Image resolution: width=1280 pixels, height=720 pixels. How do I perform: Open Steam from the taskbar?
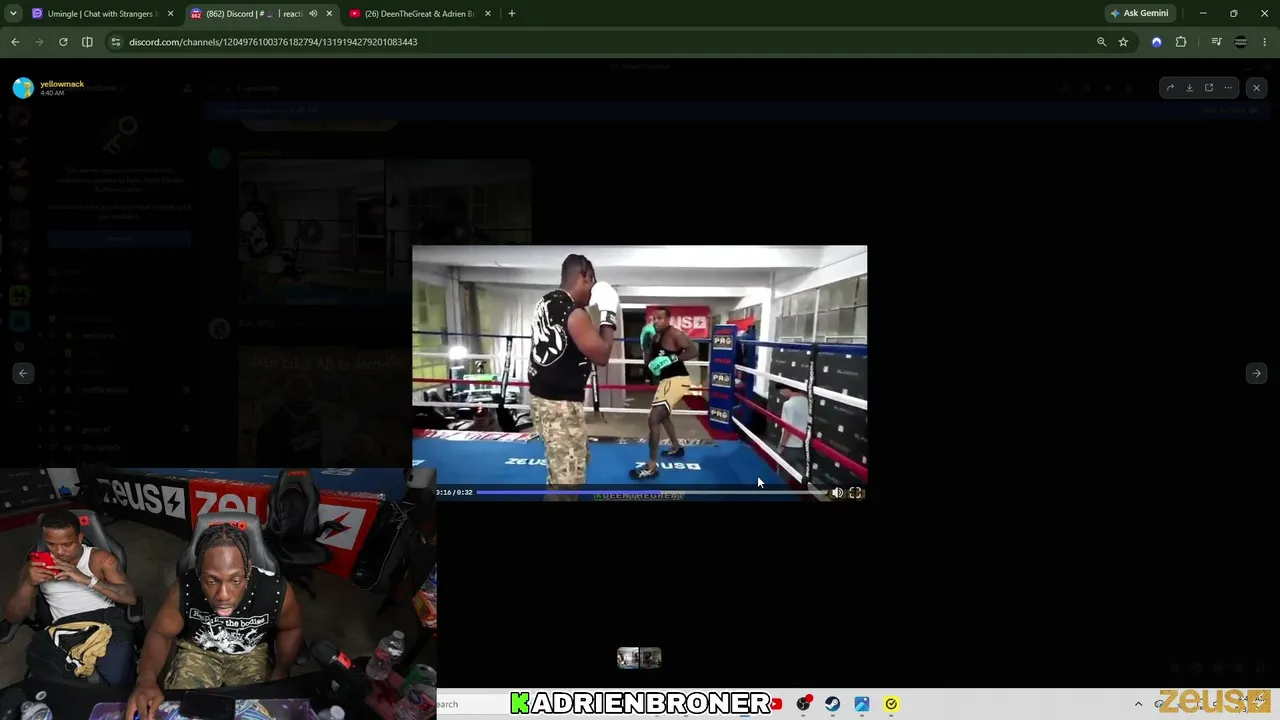click(832, 704)
